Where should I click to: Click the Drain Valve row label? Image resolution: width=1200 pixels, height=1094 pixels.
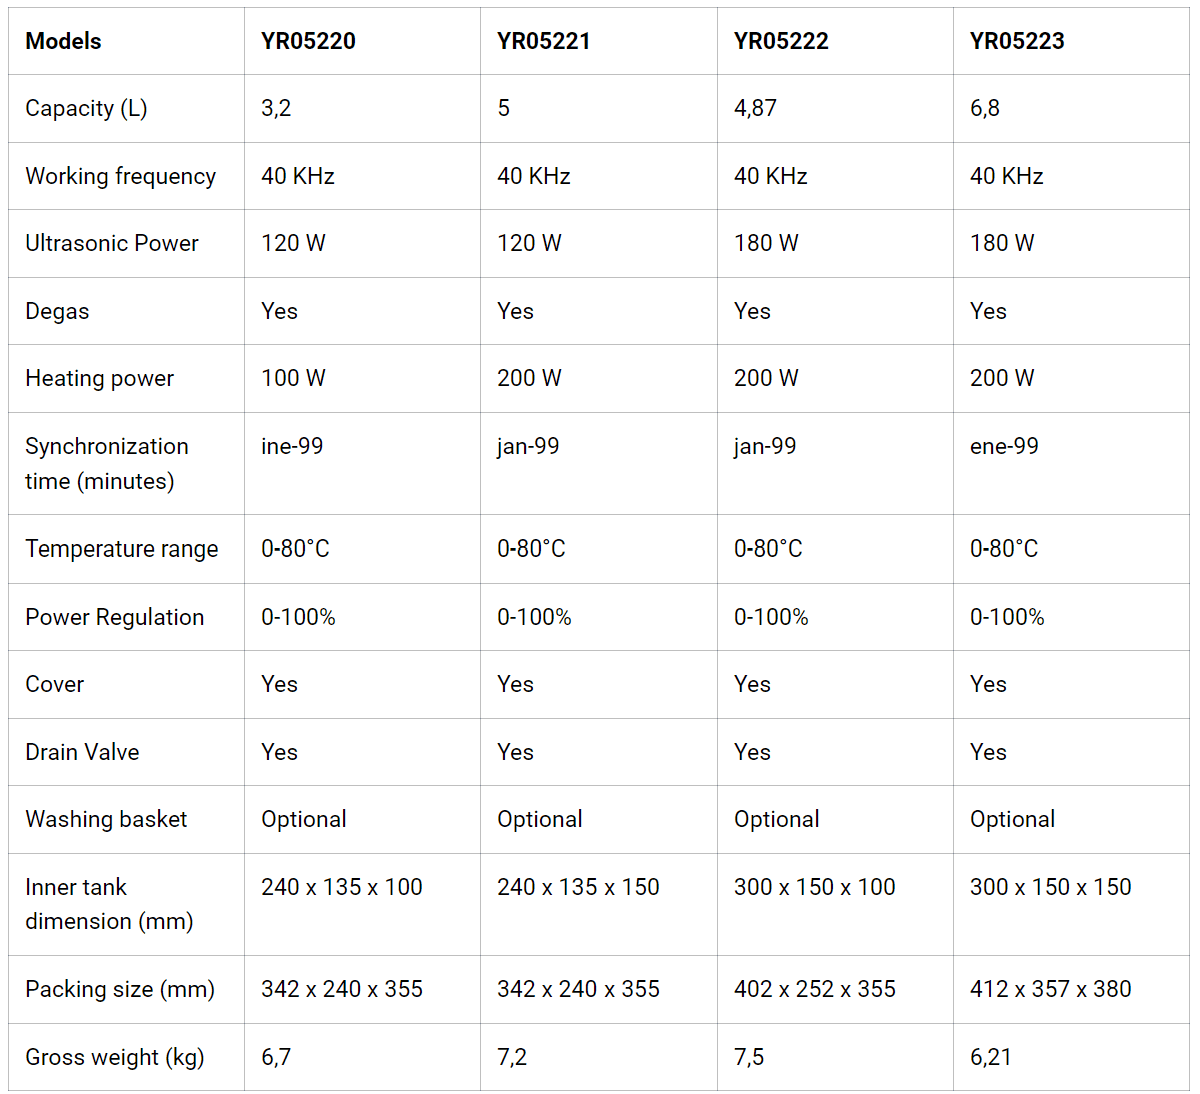point(82,752)
